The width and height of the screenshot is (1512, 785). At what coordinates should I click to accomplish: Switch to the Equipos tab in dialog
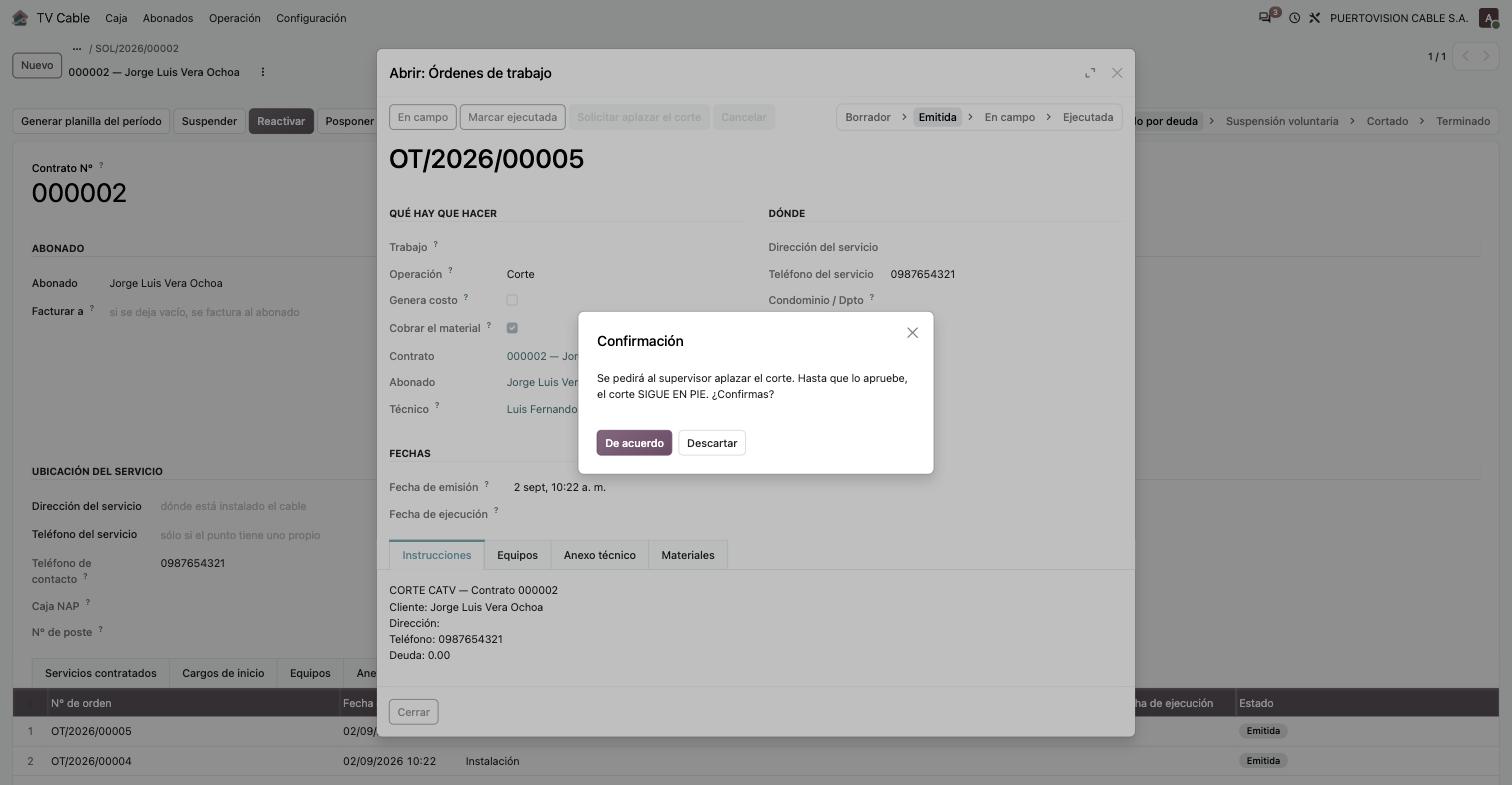click(517, 555)
